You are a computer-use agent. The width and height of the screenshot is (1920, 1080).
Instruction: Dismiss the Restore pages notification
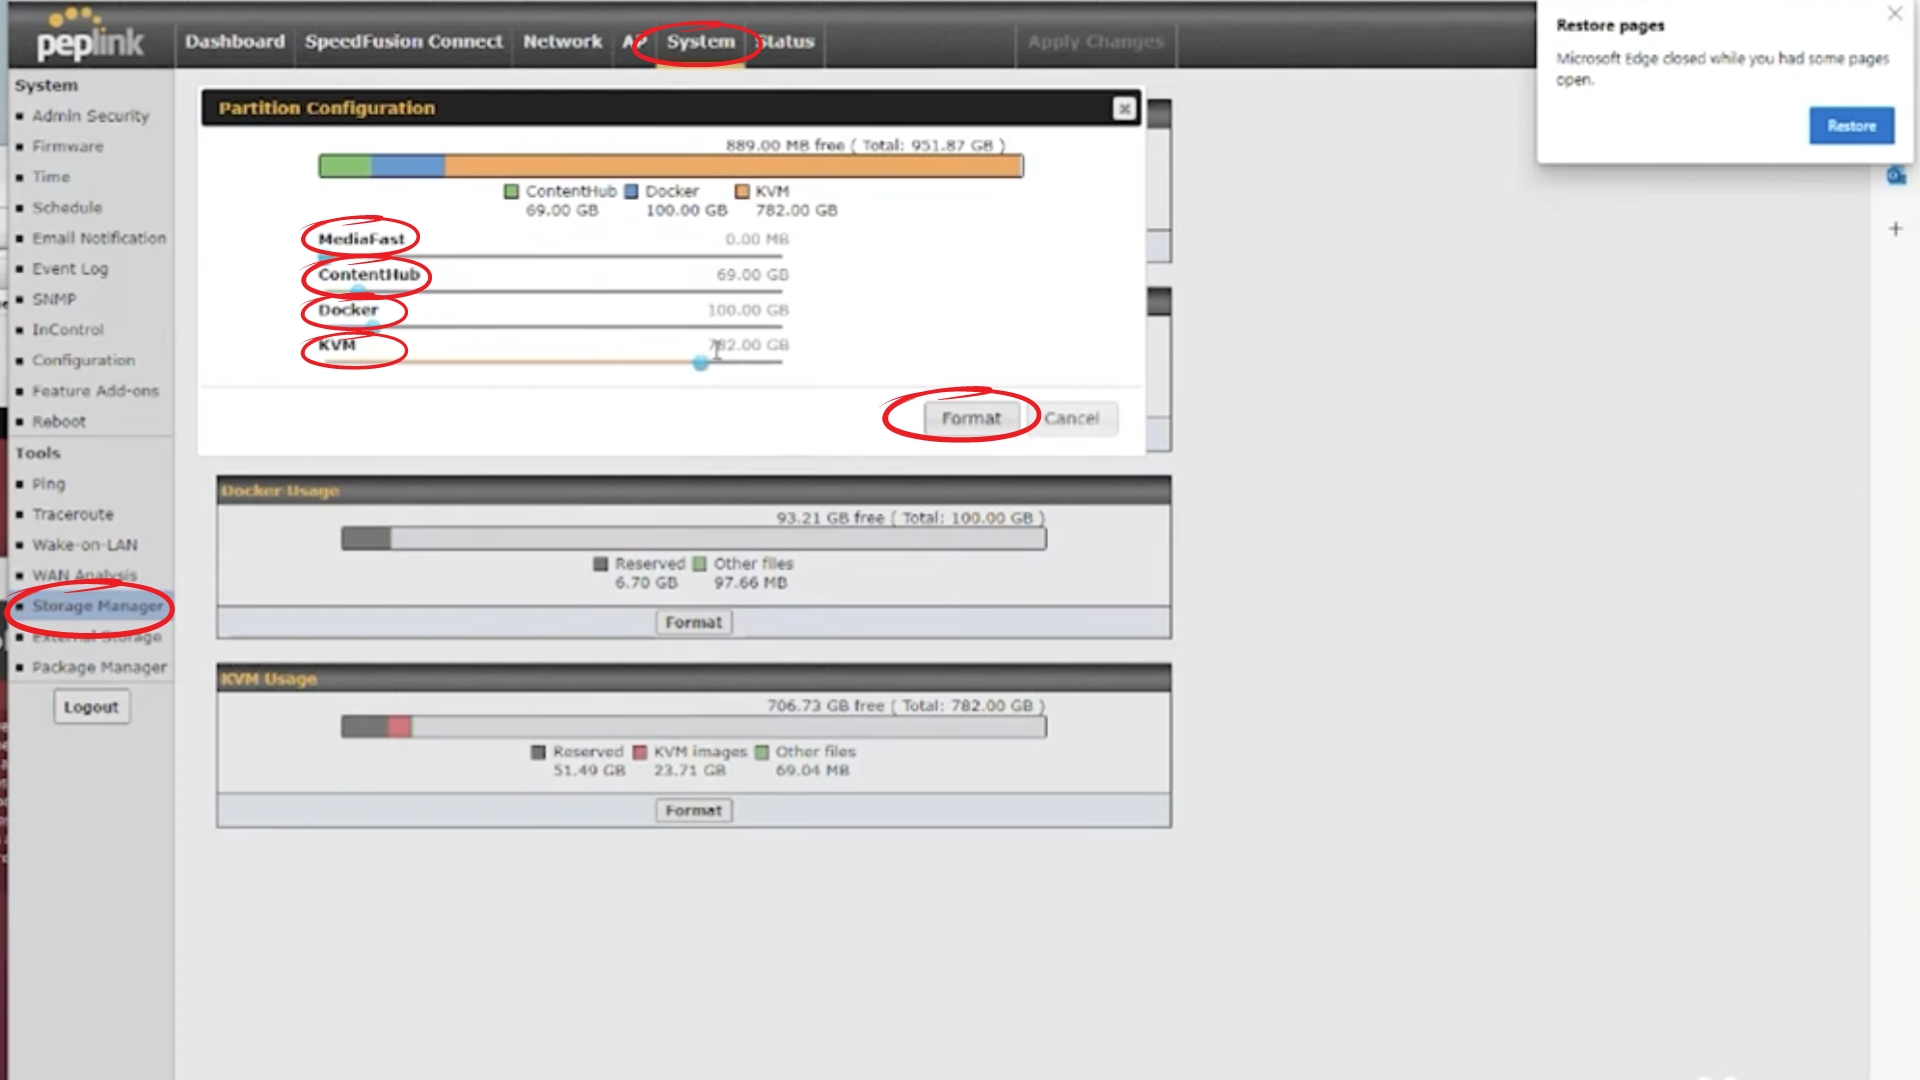pos(1896,13)
